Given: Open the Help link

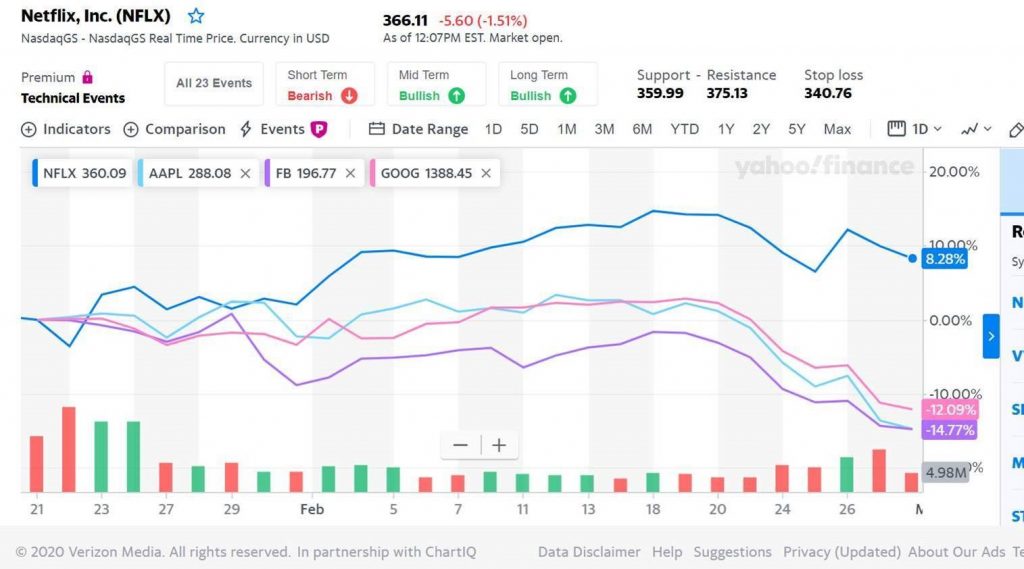Looking at the screenshot, I should 667,552.
